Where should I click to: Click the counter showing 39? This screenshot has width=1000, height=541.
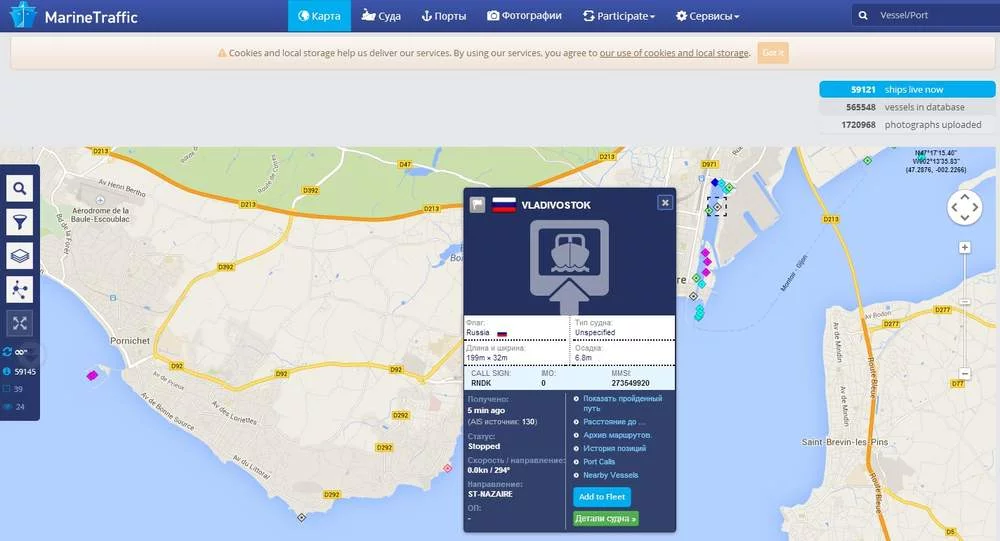point(13,389)
